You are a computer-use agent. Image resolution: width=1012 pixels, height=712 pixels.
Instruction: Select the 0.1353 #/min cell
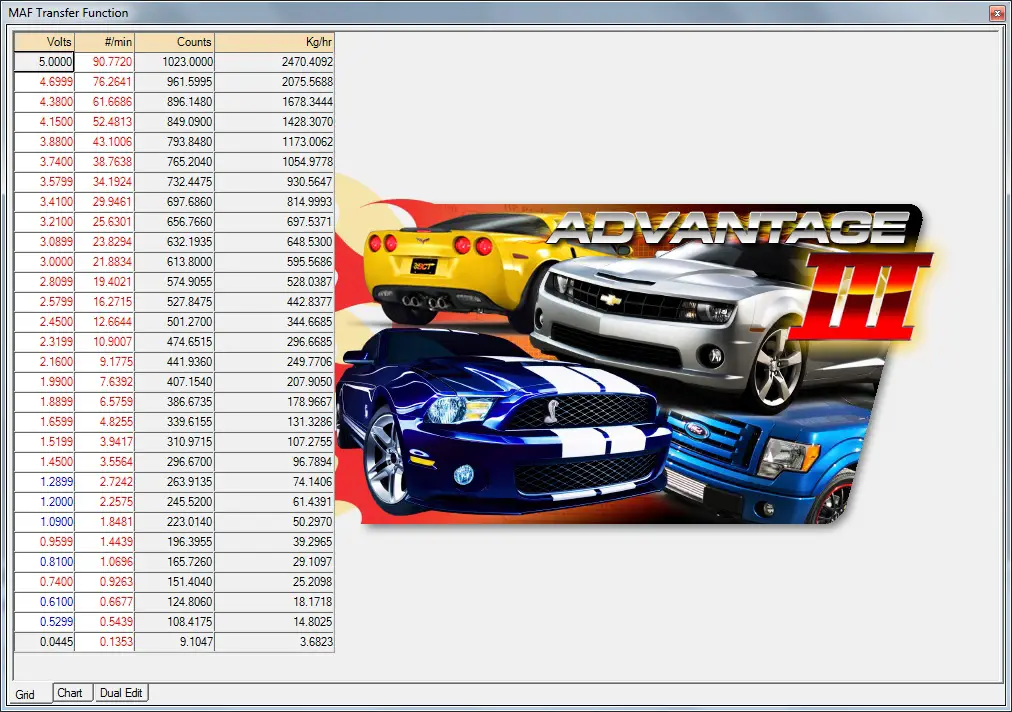[x=105, y=642]
